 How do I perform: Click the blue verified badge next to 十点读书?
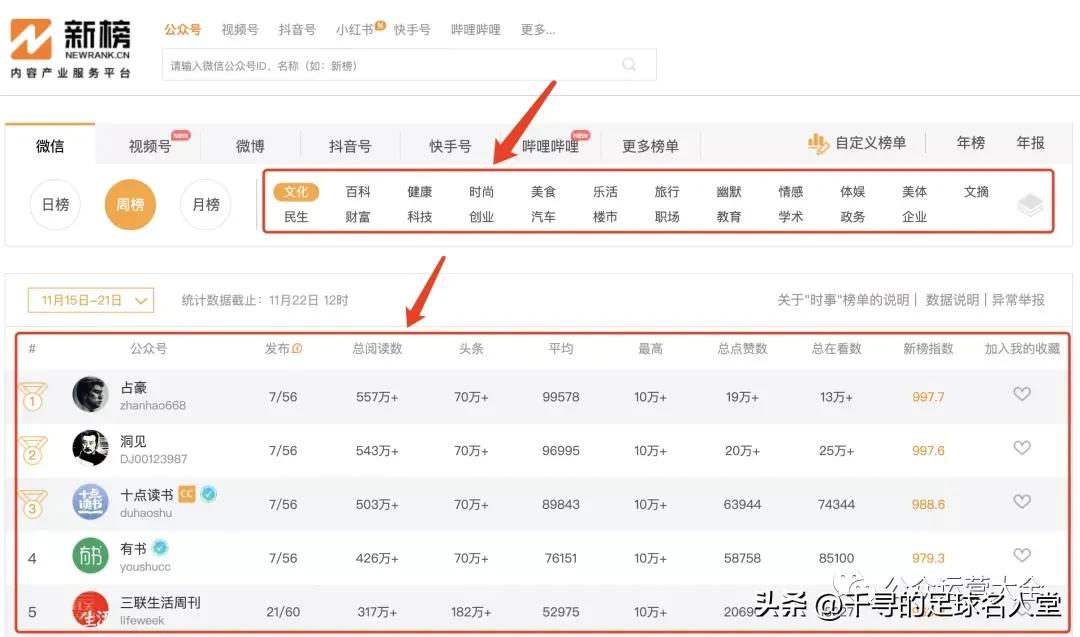(209, 493)
